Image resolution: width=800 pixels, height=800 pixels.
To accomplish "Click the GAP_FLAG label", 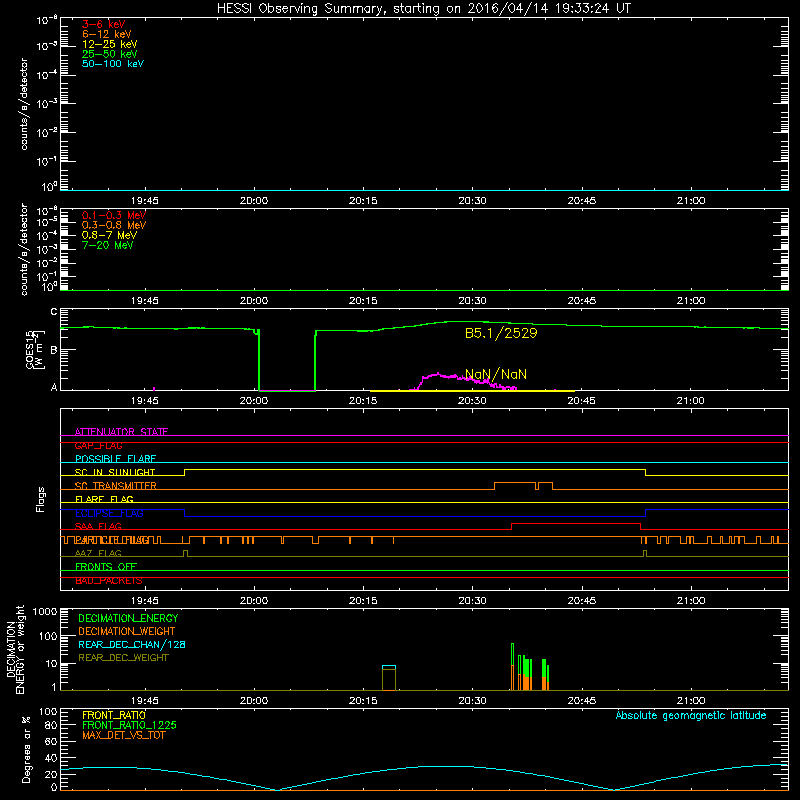I will point(98,445).
